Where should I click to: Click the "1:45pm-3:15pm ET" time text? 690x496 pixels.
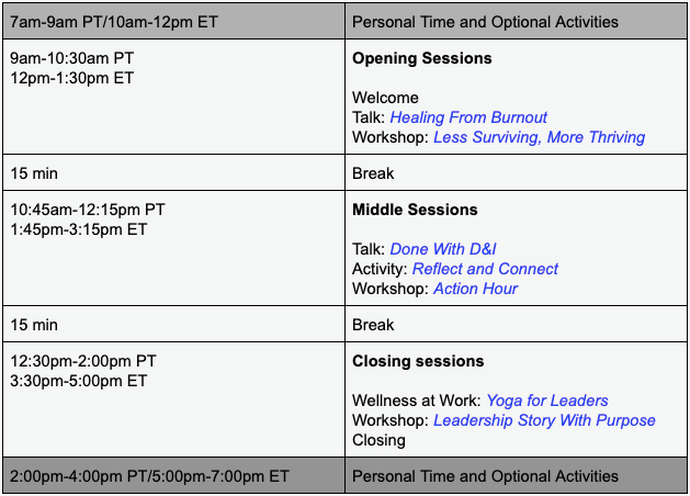pos(78,230)
